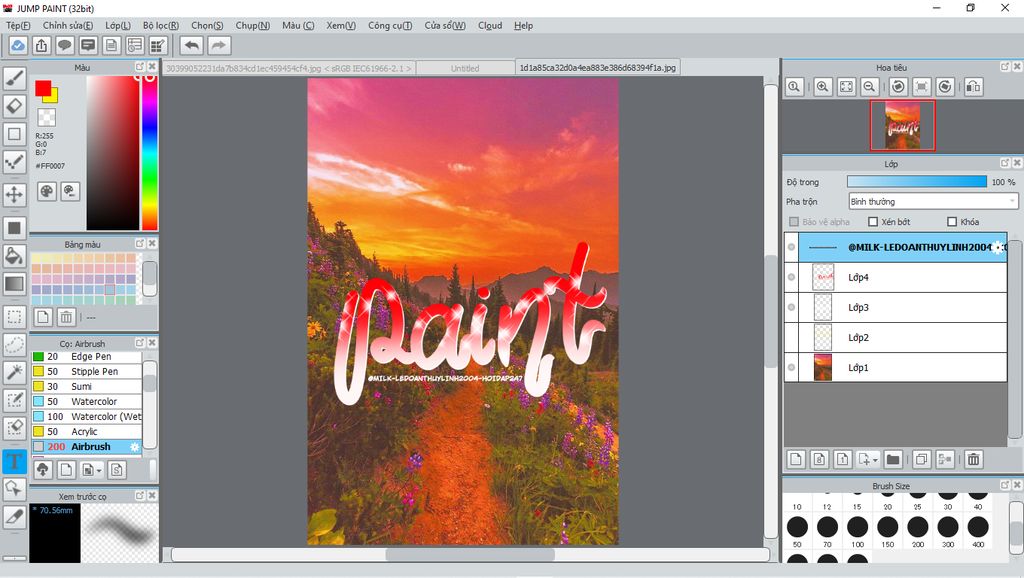Toggle Bảo vệ alpha checkbox
Image resolution: width=1024 pixels, height=578 pixels.
794,222
